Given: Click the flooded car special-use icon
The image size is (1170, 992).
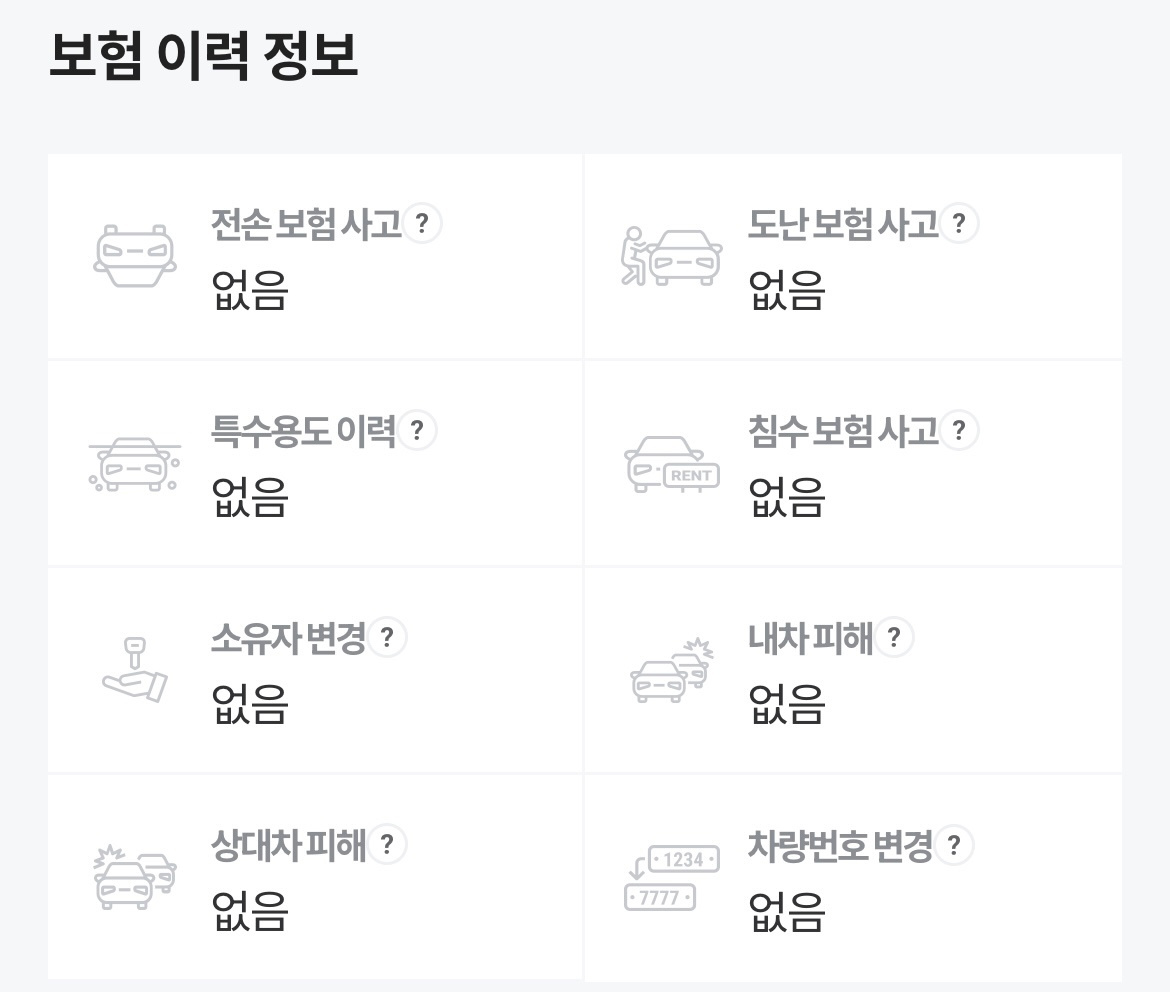Looking at the screenshot, I should pyautogui.click(x=135, y=464).
